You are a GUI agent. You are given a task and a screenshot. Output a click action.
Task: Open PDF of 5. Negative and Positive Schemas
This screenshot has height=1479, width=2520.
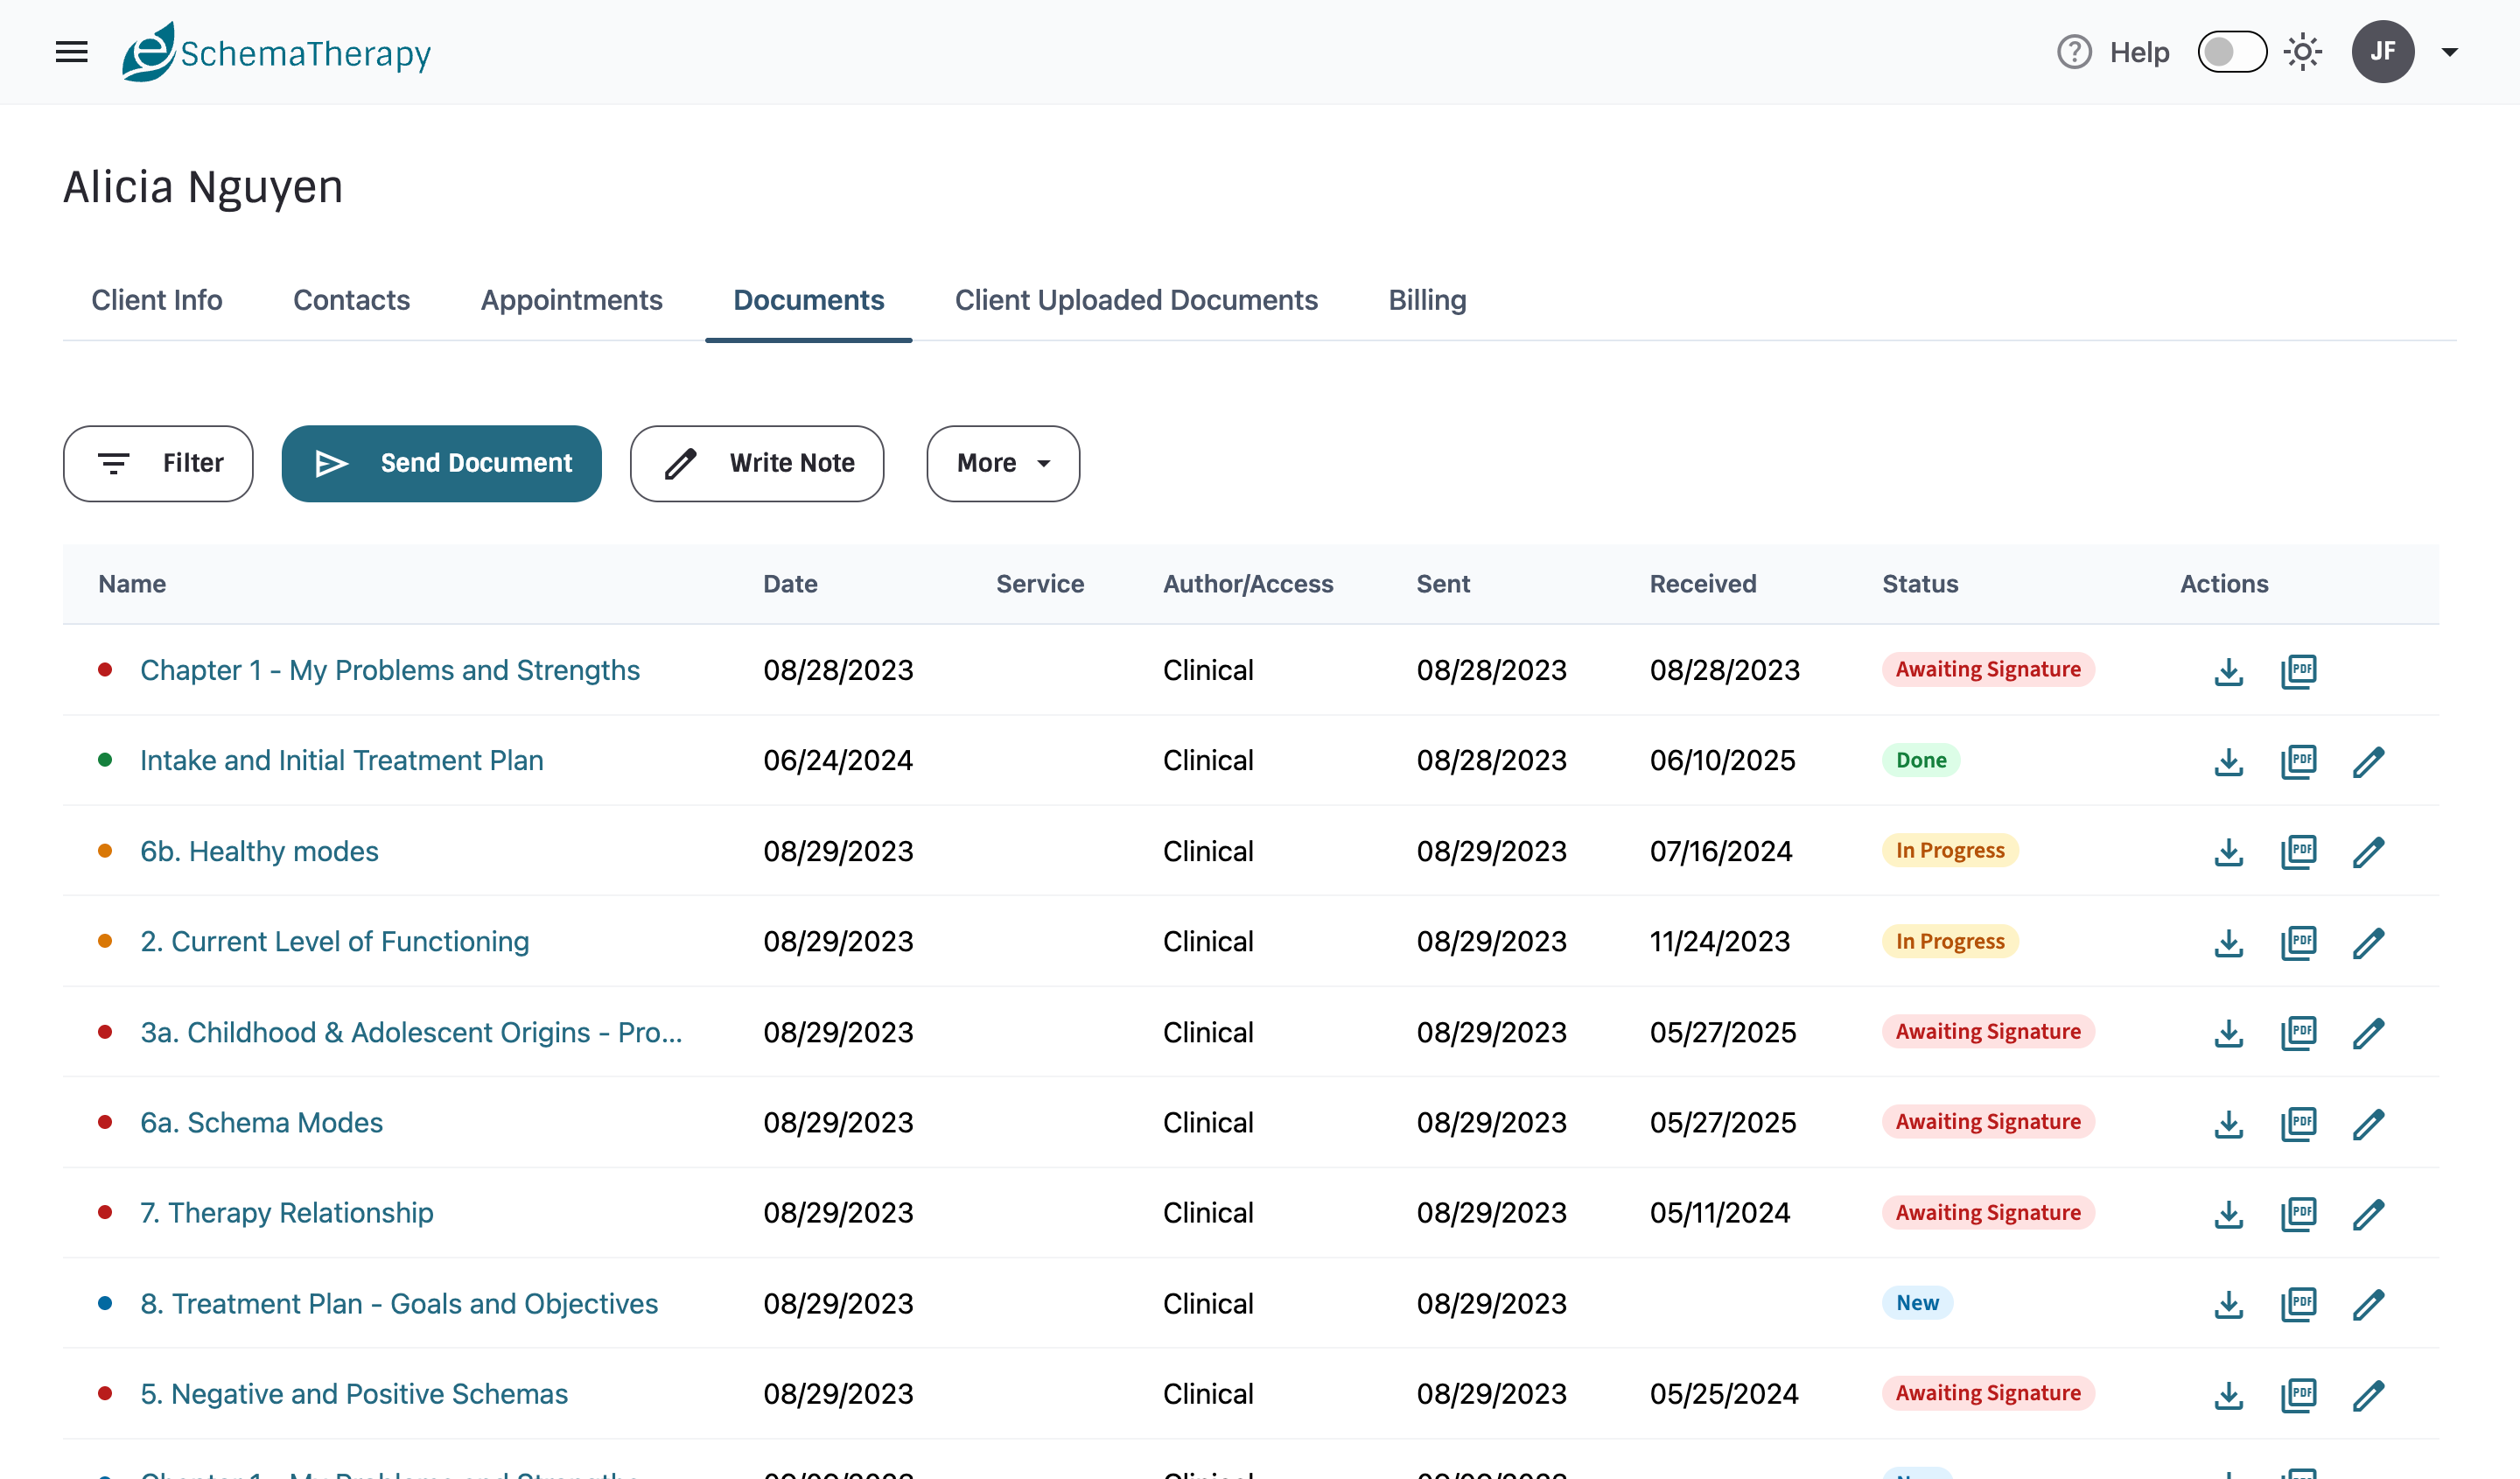[x=2298, y=1395]
